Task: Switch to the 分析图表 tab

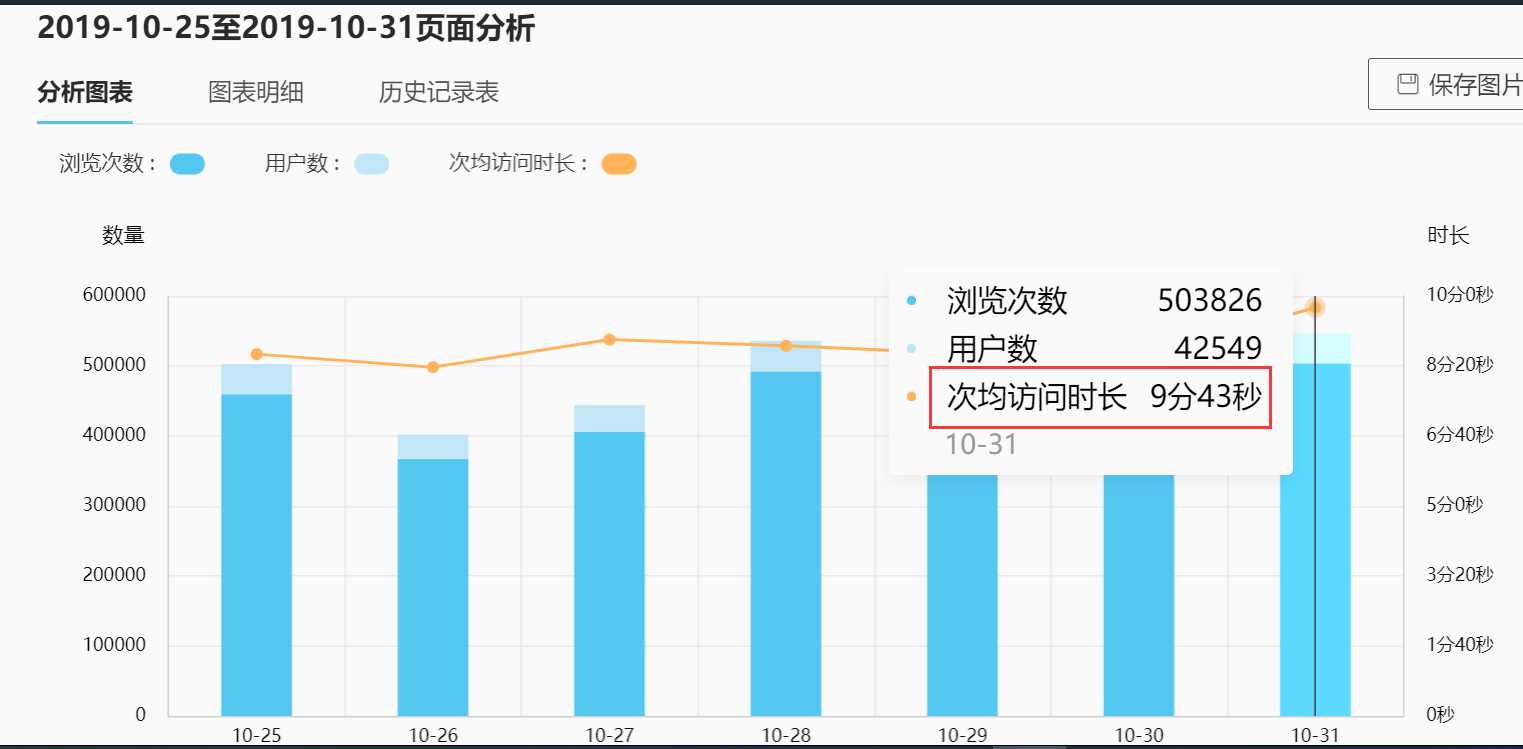Action: (x=85, y=93)
